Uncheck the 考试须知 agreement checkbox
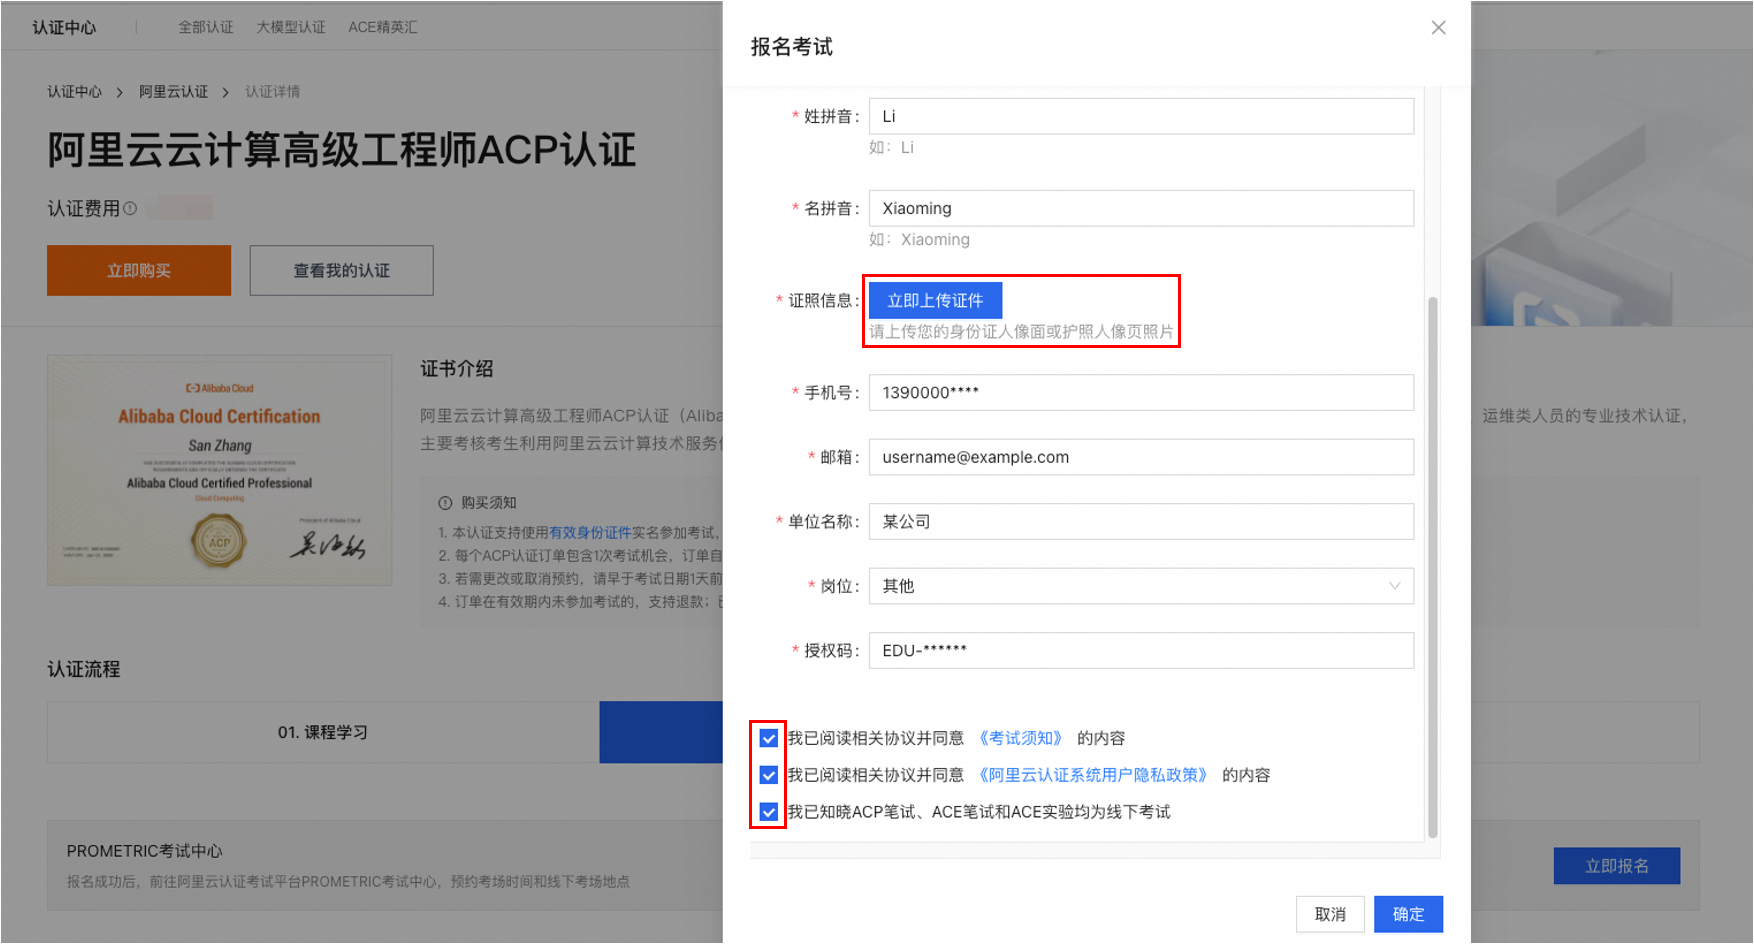Screen dimensions: 1754x944 (x=768, y=738)
